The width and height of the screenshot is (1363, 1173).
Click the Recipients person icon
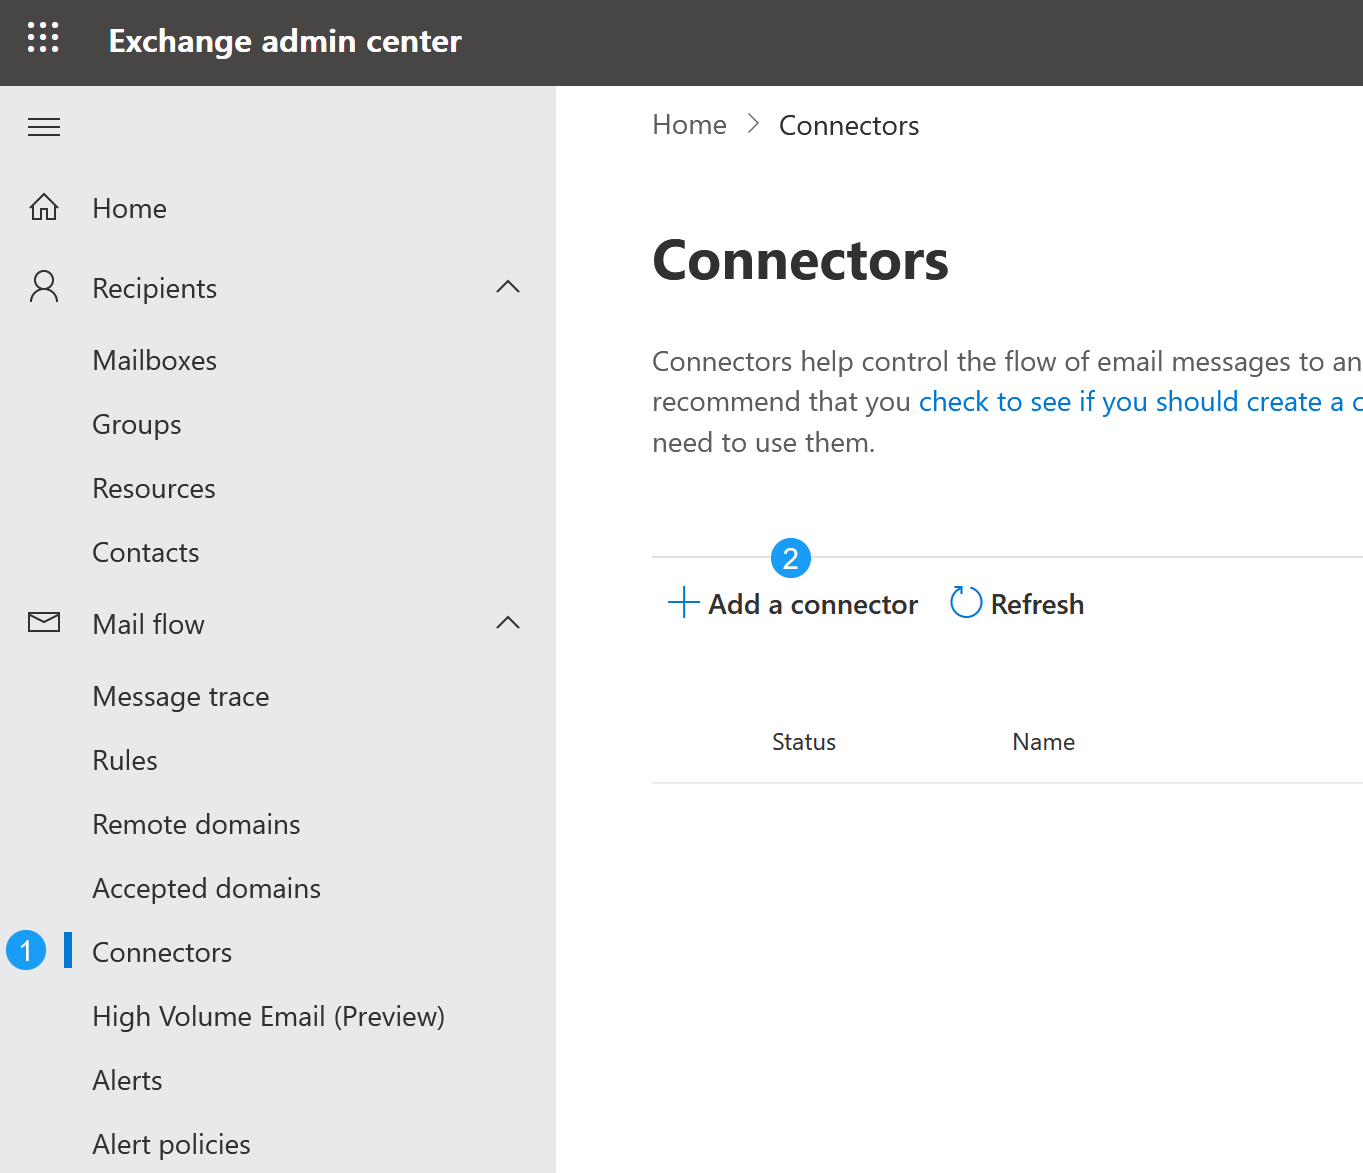pos(43,286)
